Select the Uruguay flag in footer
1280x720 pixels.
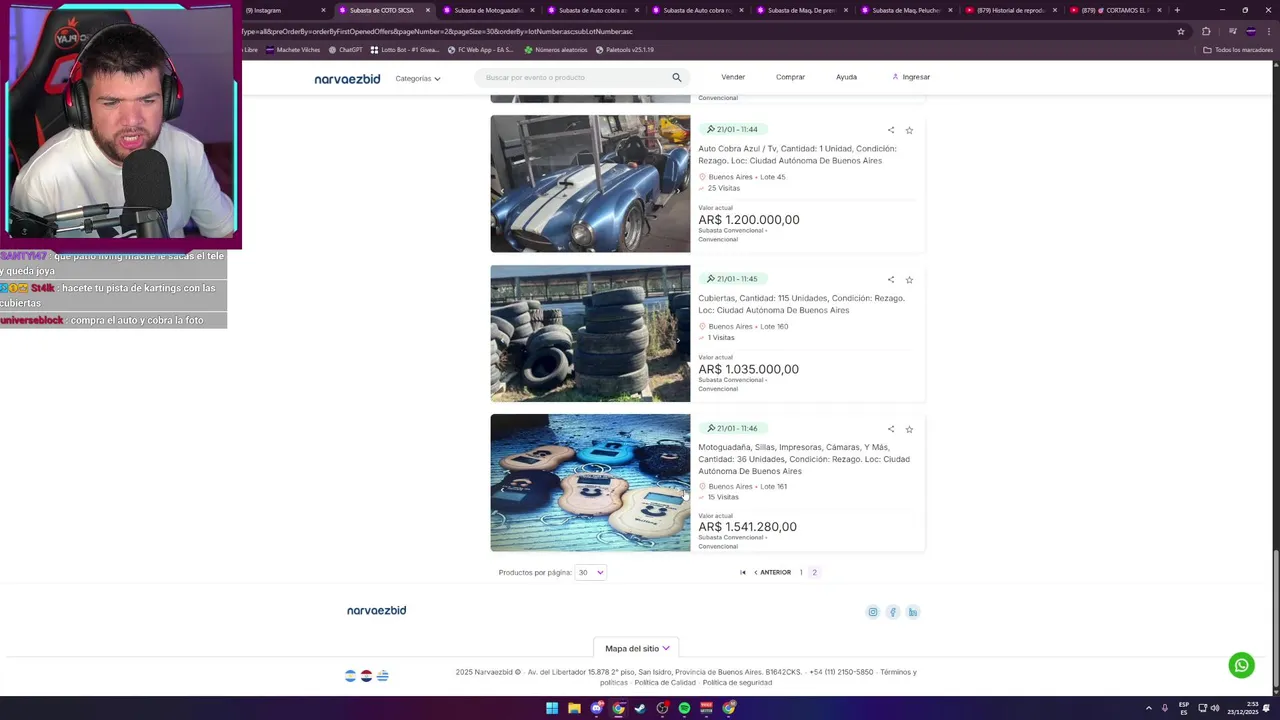pos(382,676)
